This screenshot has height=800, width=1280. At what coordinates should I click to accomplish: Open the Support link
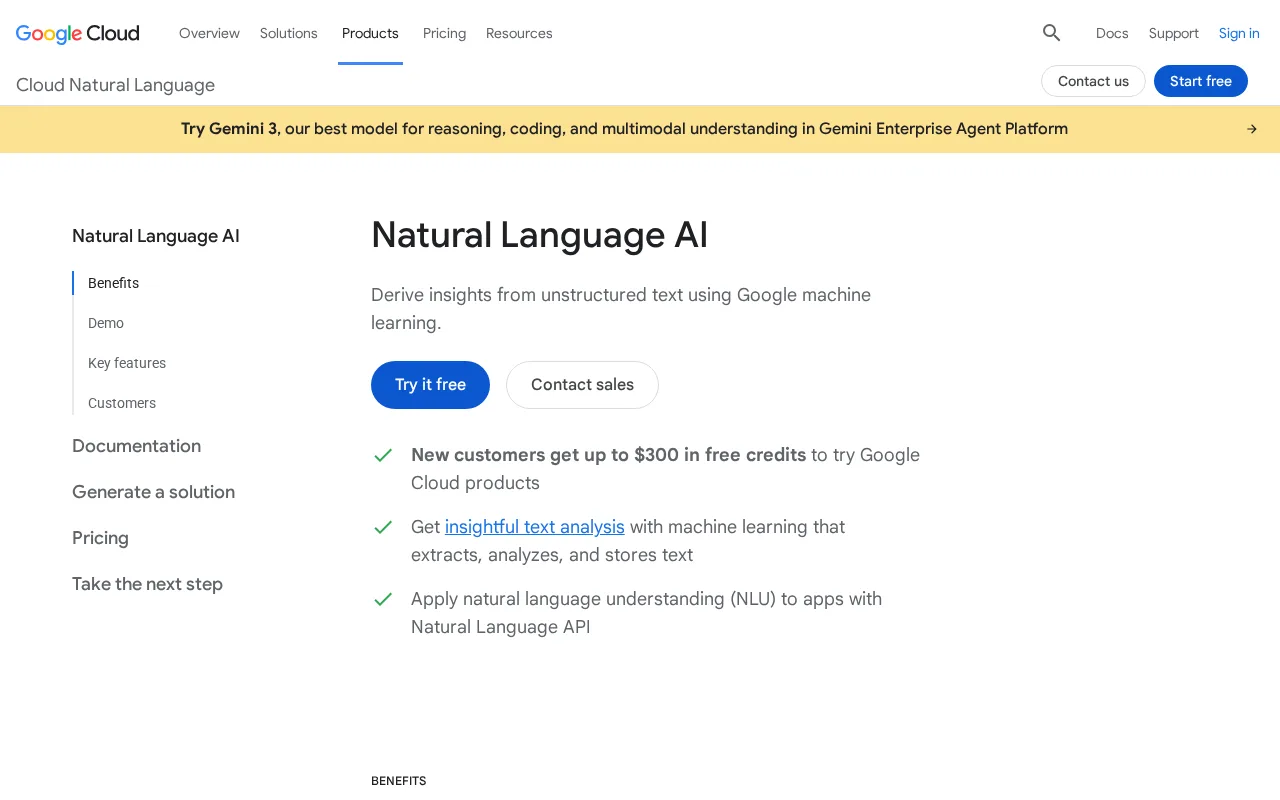coord(1174,33)
